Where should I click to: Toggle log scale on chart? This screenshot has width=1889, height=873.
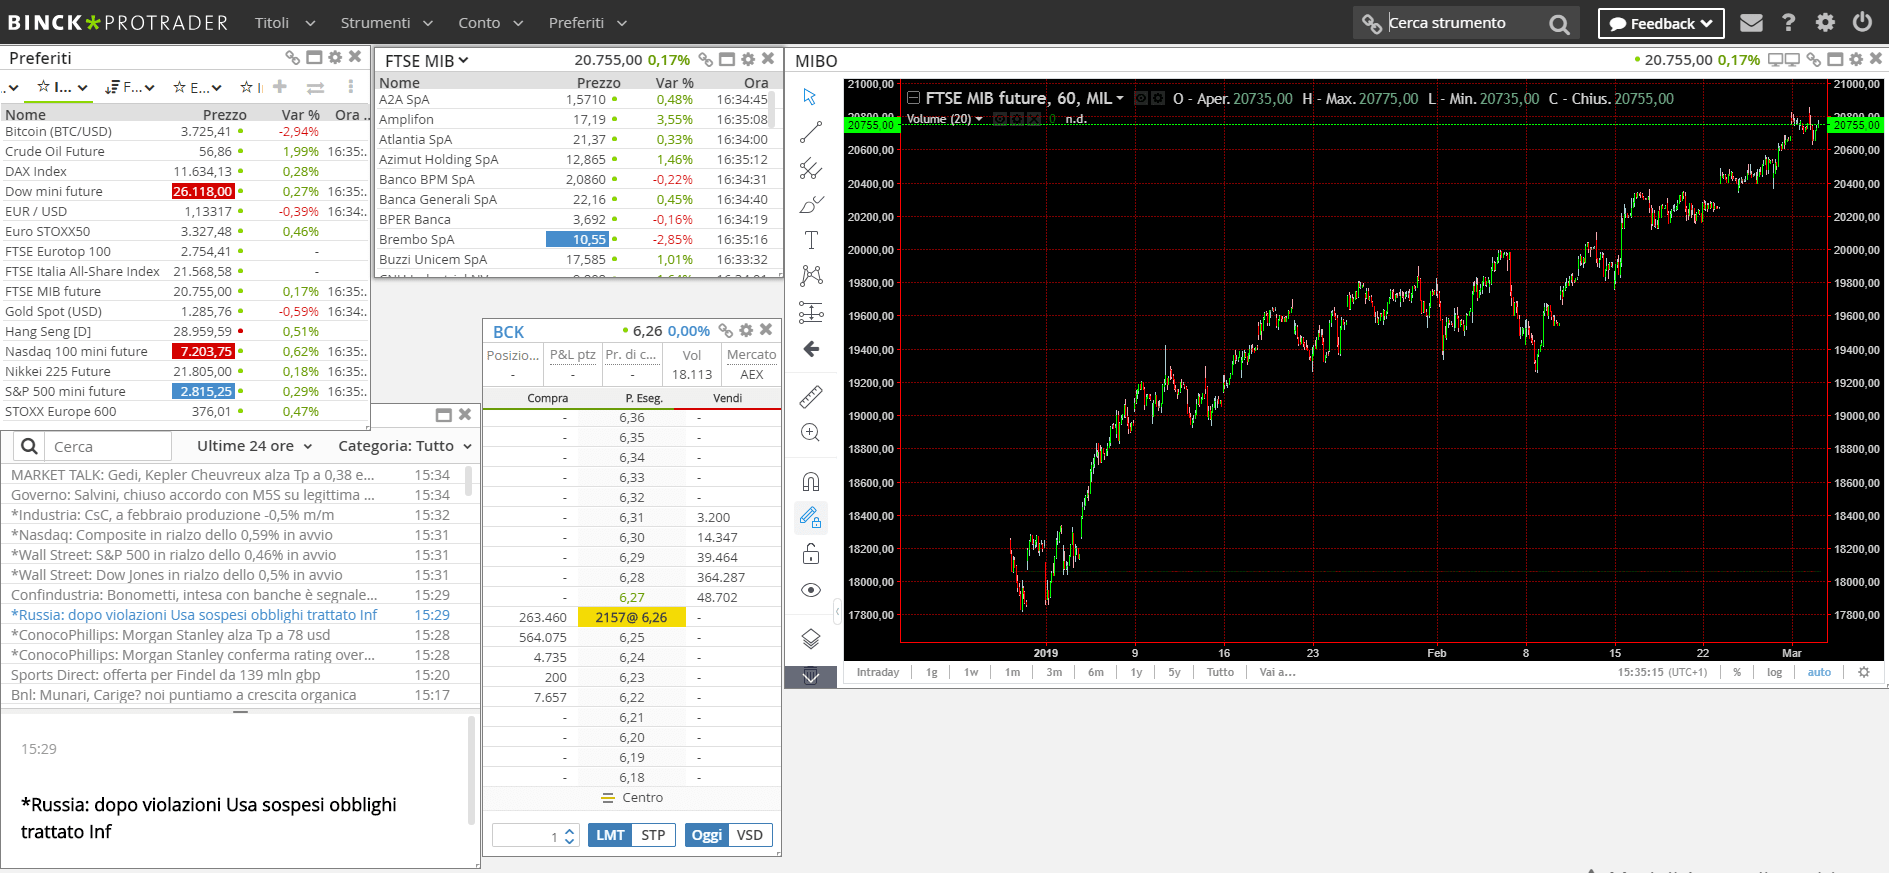click(1774, 672)
